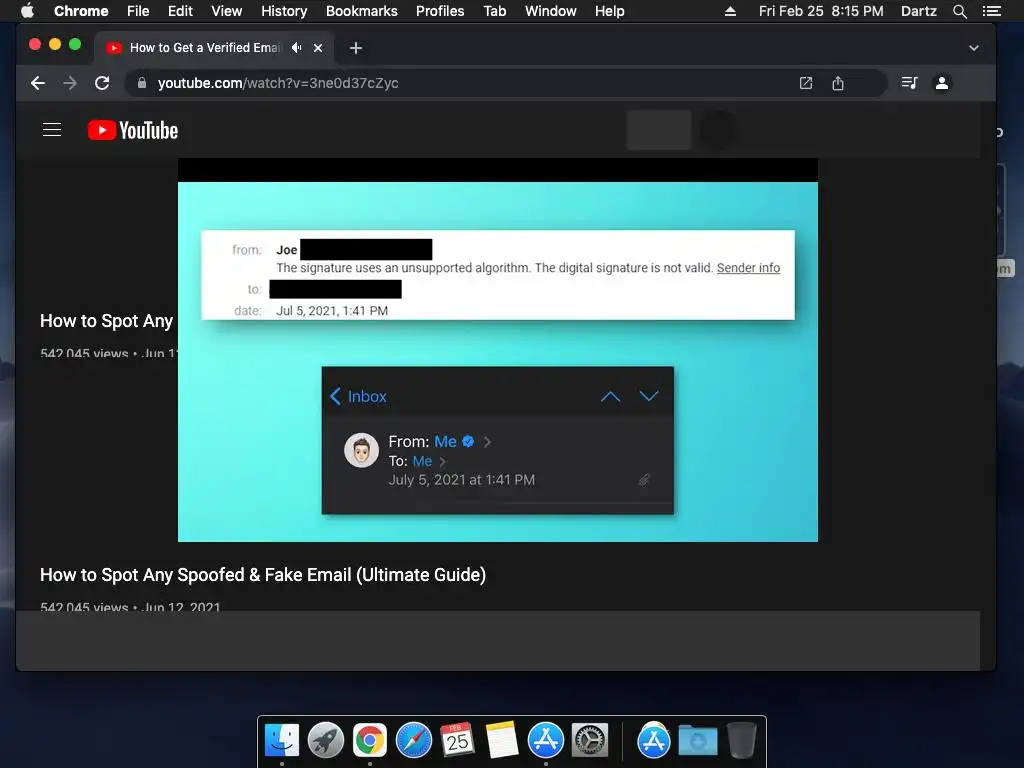The image size is (1024, 768).
Task: Click the date and time in menu bar
Action: pos(821,11)
